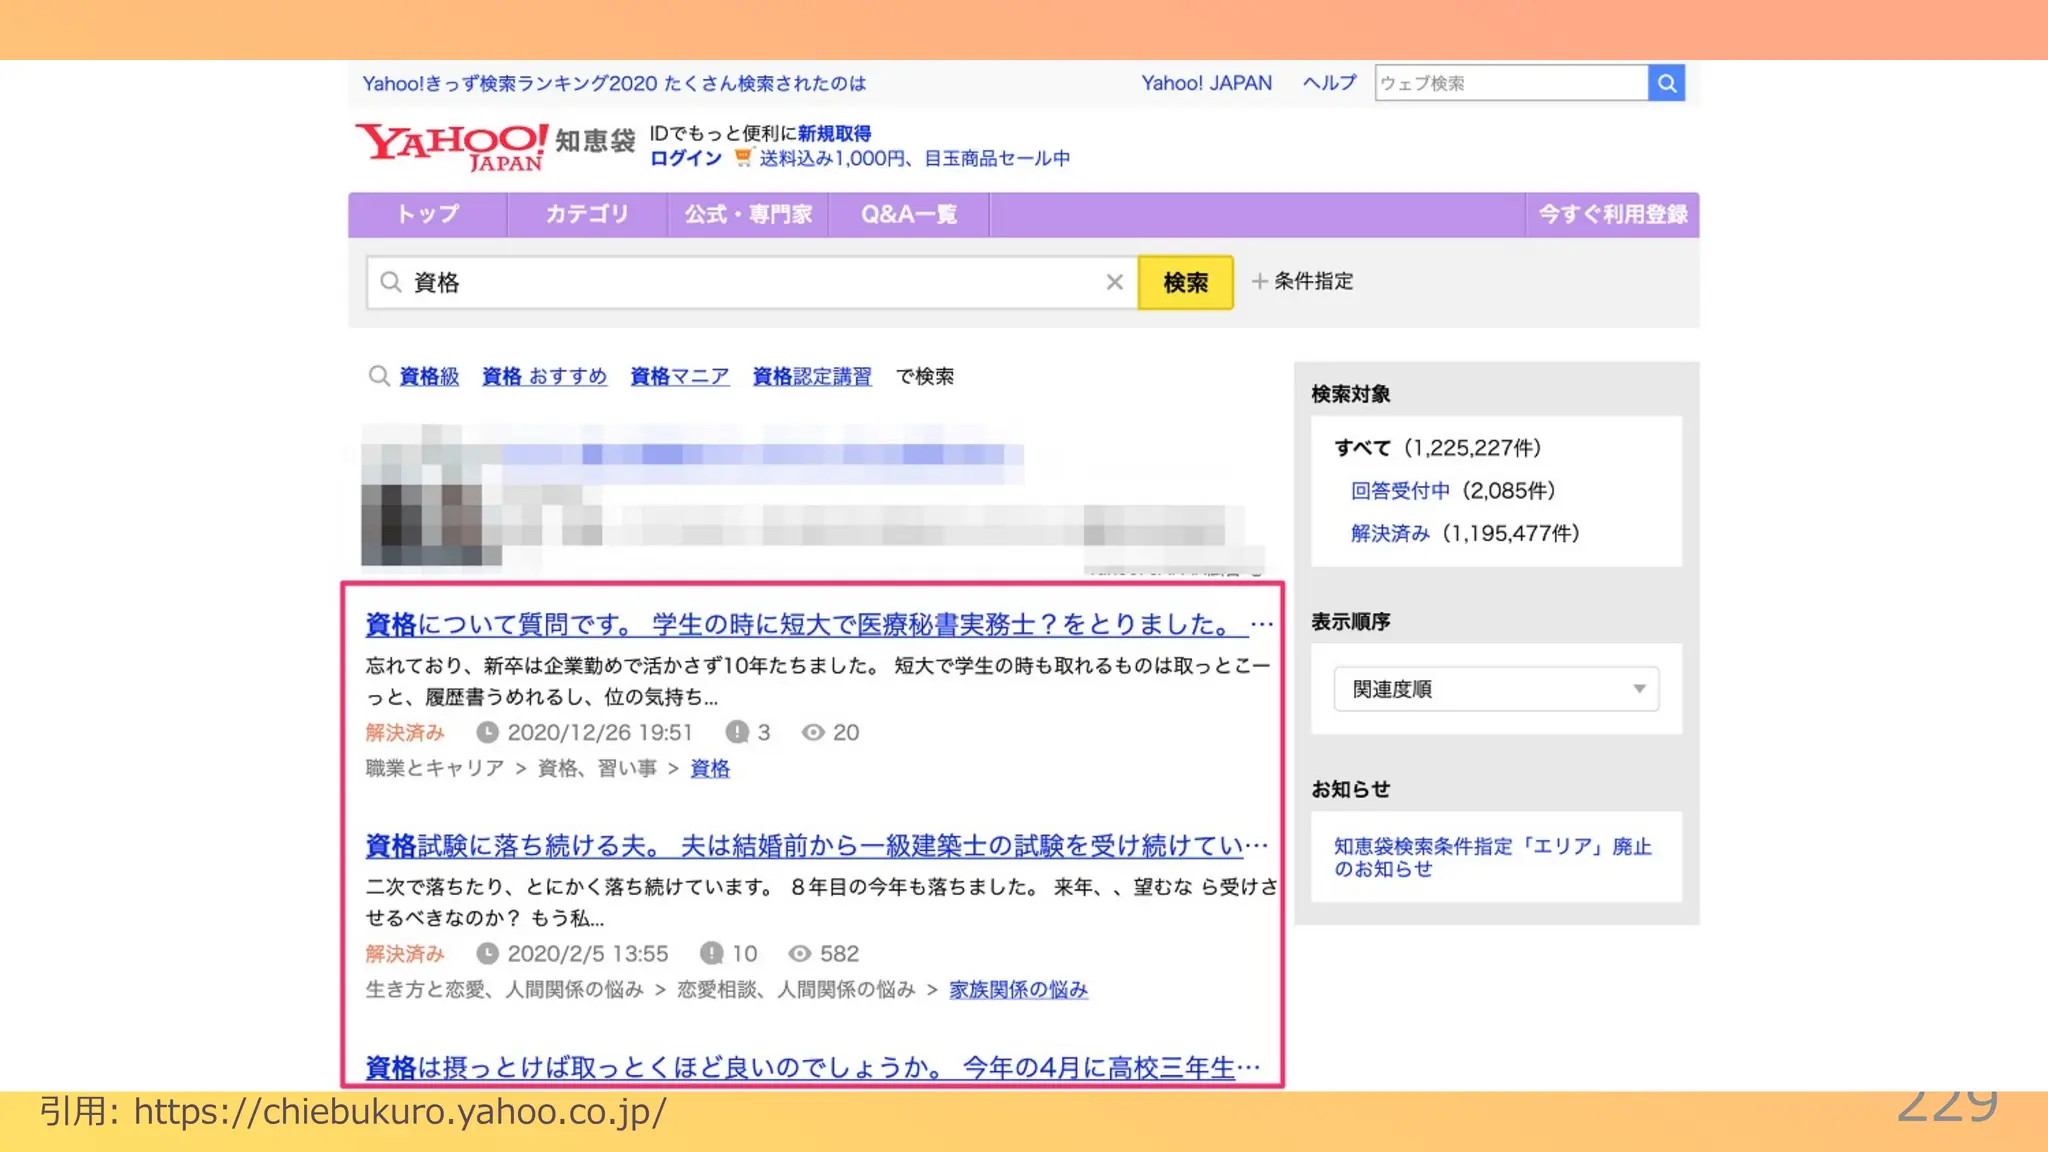The height and width of the screenshot is (1152, 2048).
Task: Click the blue web search magnifier button
Action: (x=1666, y=83)
